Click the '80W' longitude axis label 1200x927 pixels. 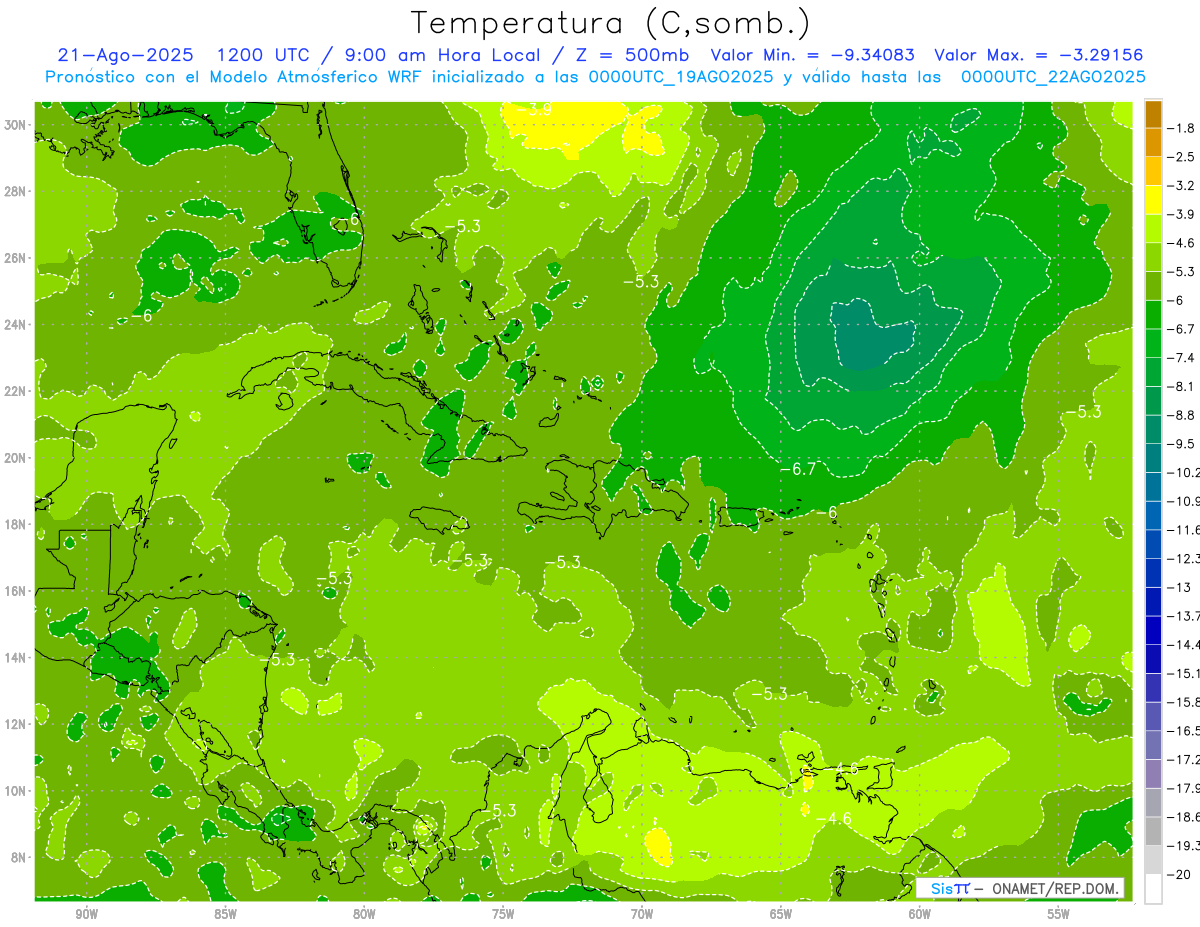(x=364, y=914)
